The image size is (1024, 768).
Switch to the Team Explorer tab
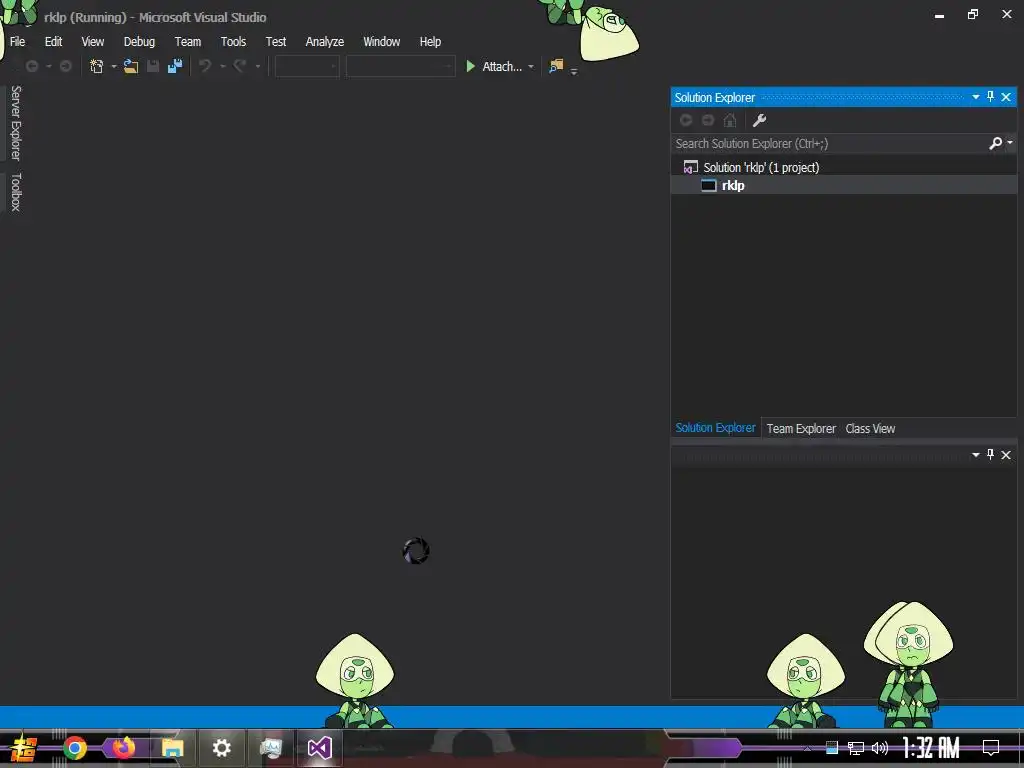click(801, 429)
